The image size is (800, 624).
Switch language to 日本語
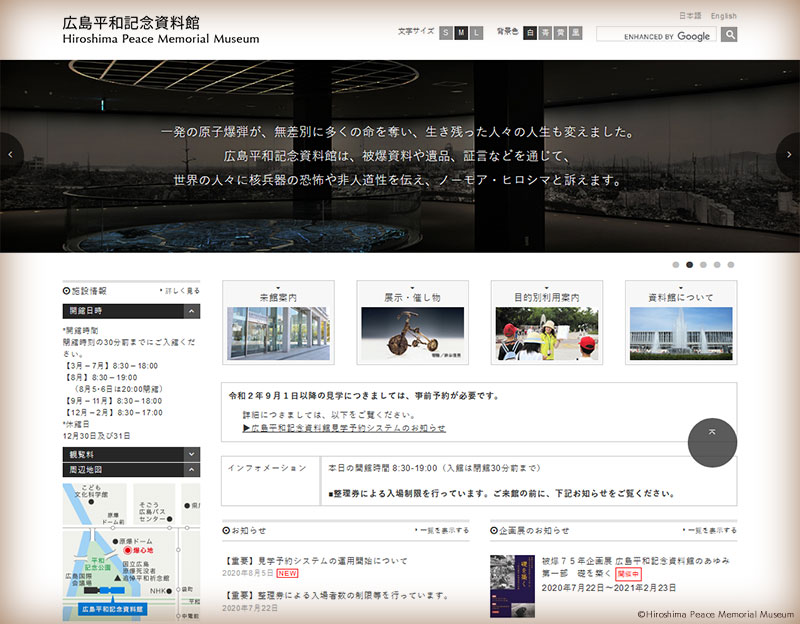coord(690,16)
